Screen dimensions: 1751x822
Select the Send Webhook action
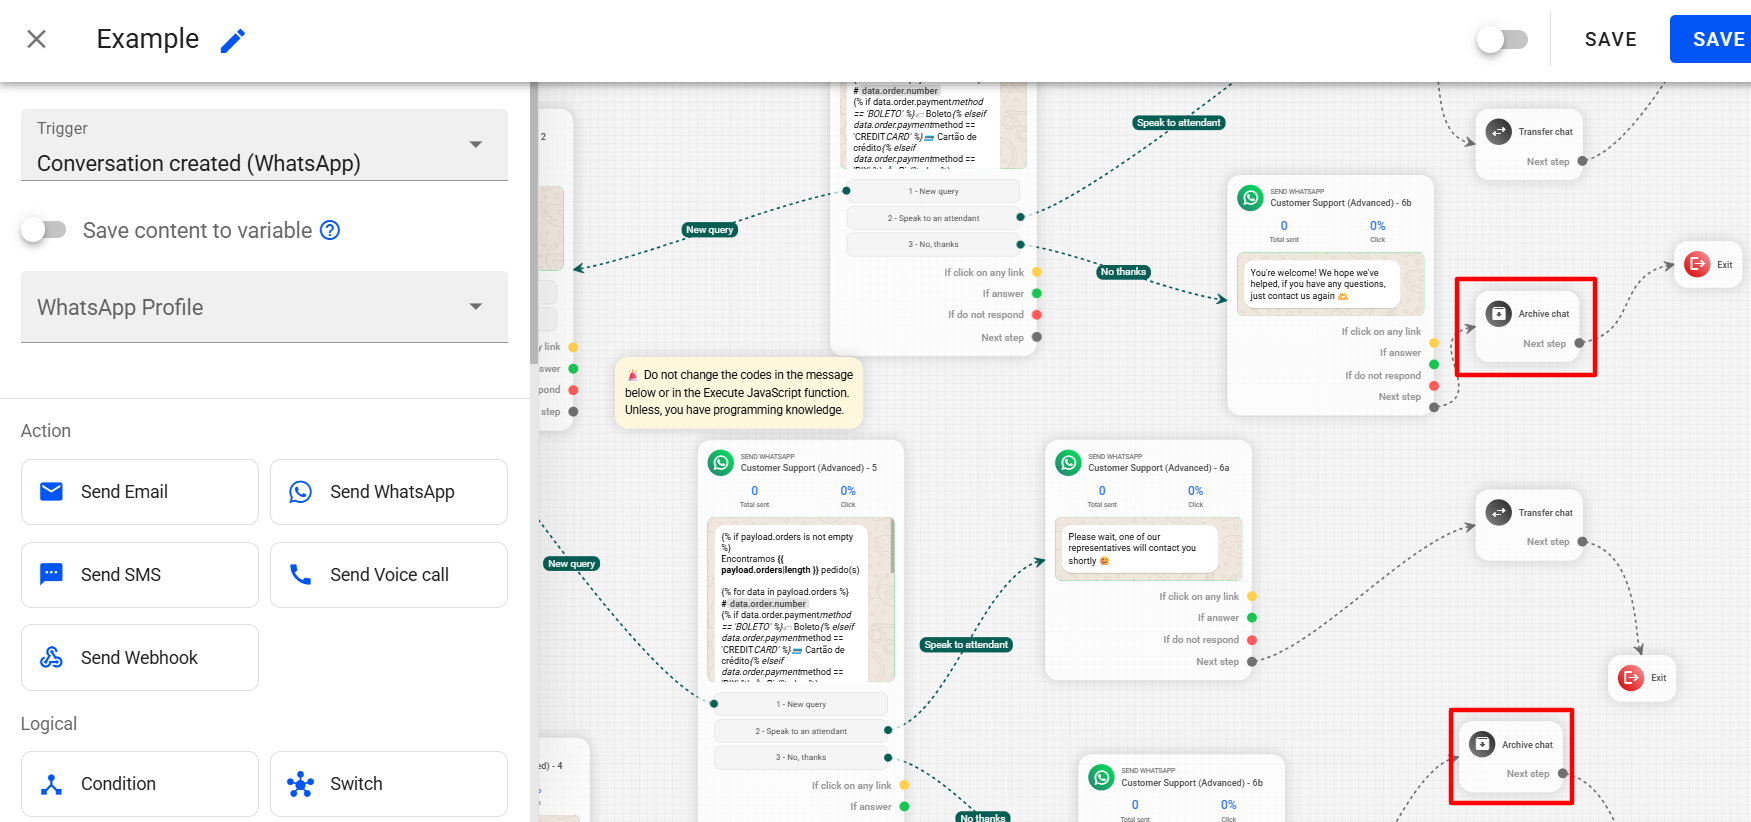140,657
